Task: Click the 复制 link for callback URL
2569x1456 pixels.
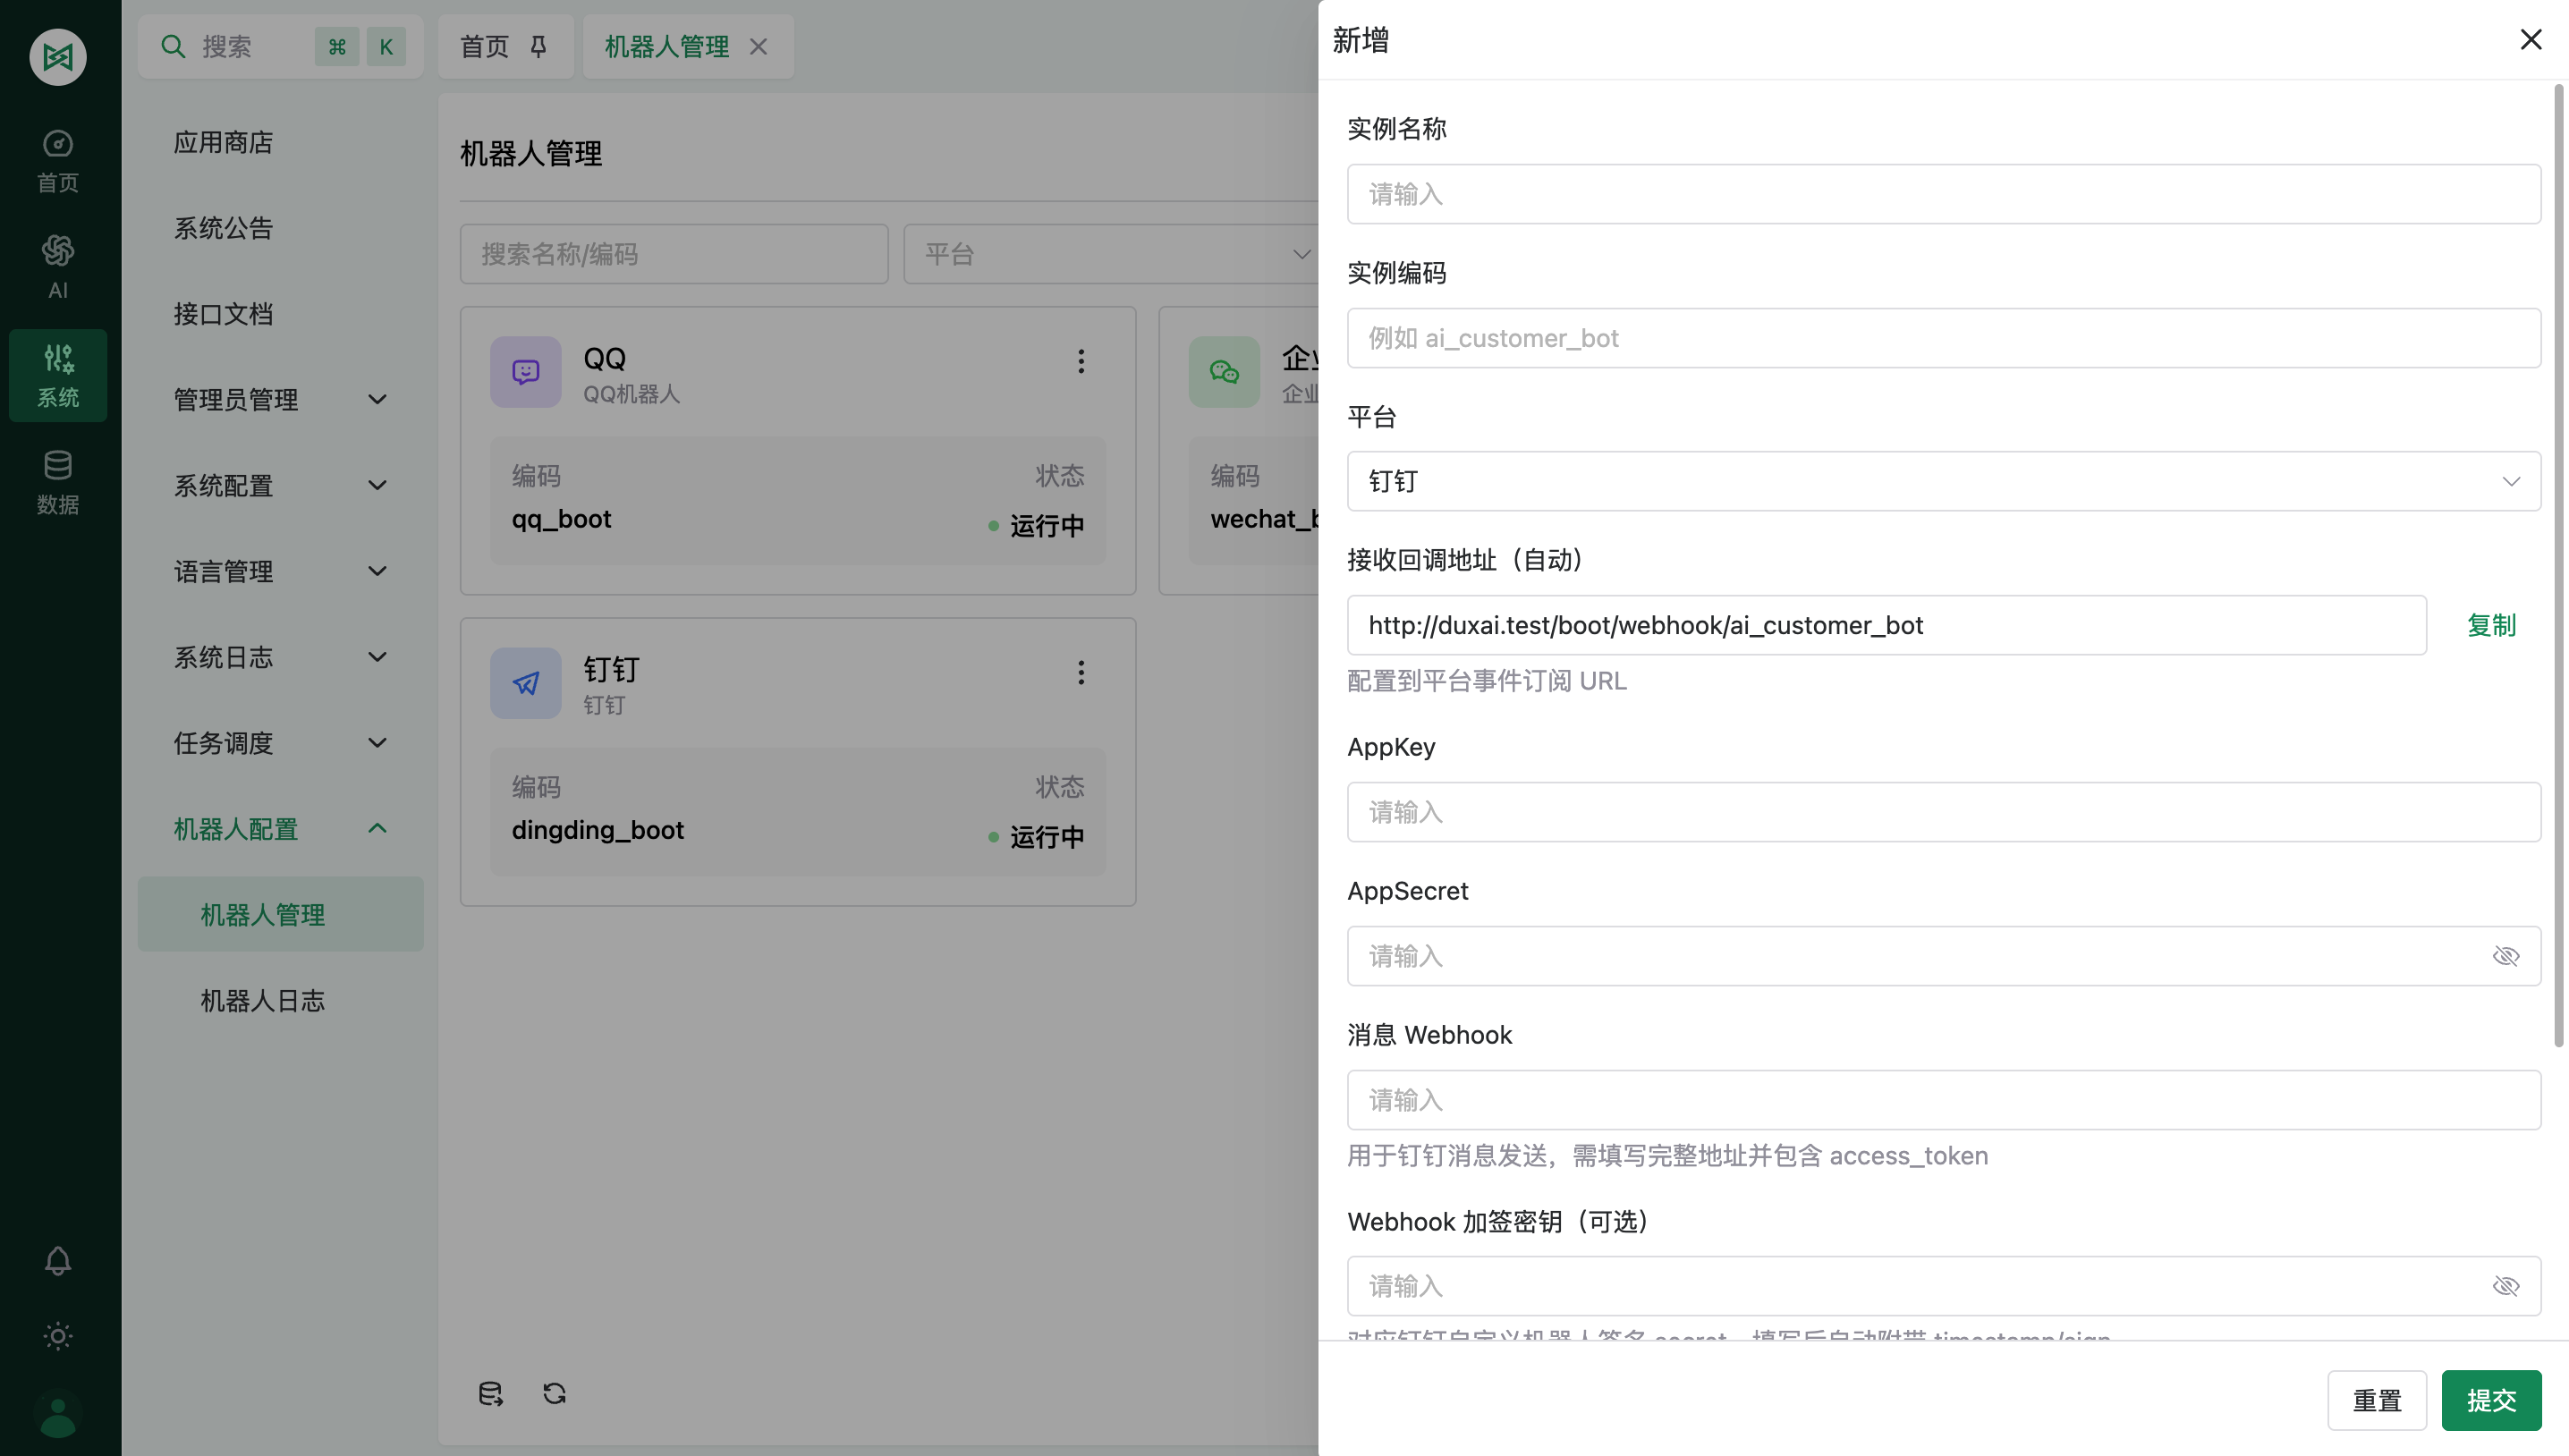Action: 2490,625
